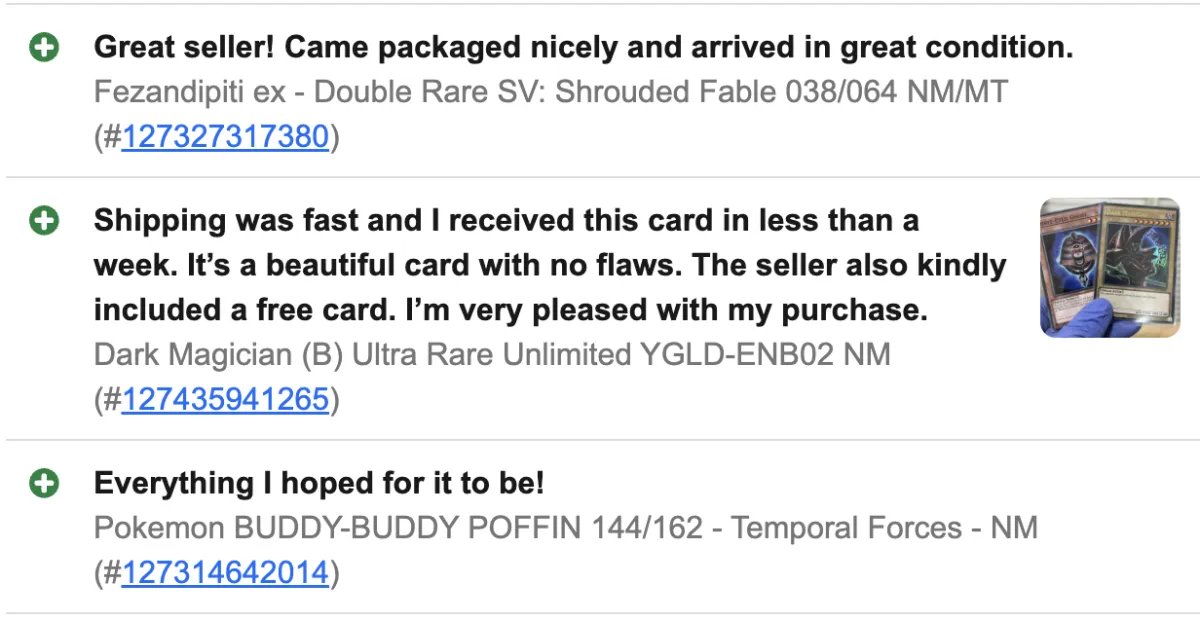This screenshot has width=1200, height=621.
Task: Click the positive feedback icon for the Shipping review
Action: tap(44, 221)
